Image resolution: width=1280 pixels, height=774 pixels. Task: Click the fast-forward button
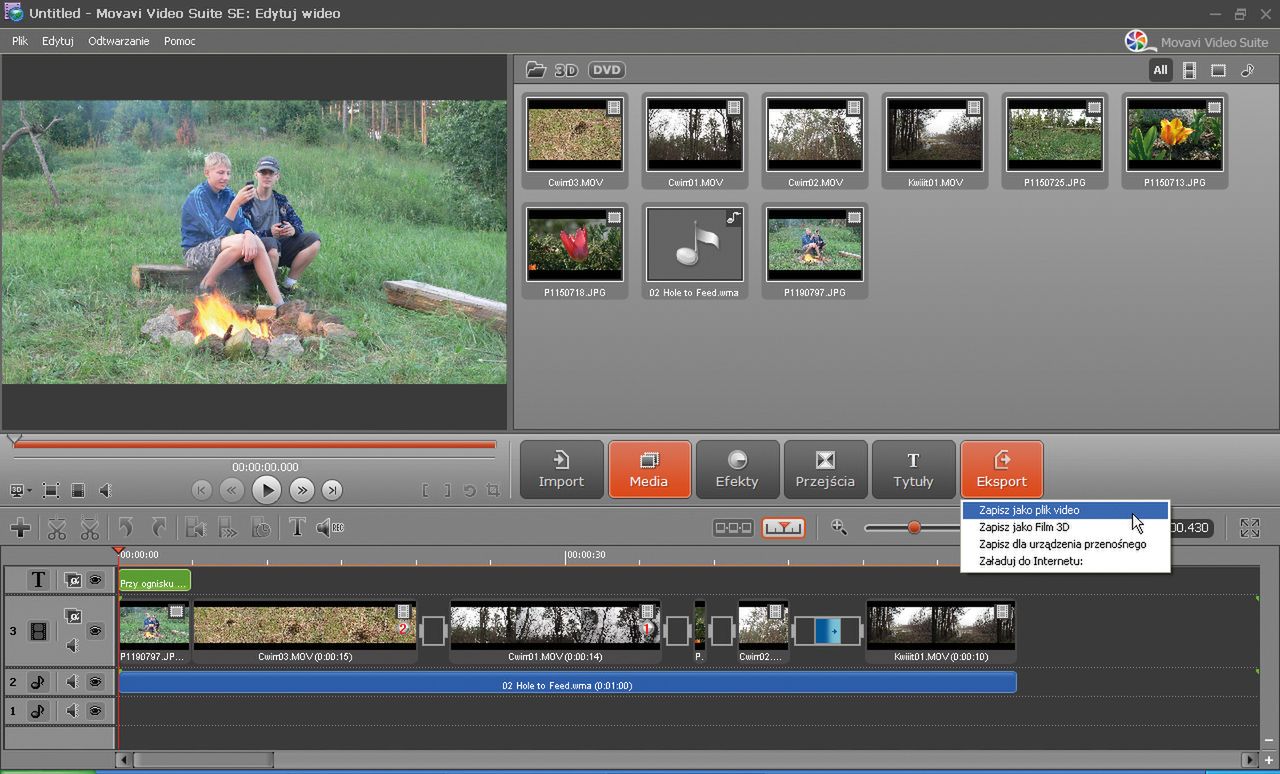[301, 490]
